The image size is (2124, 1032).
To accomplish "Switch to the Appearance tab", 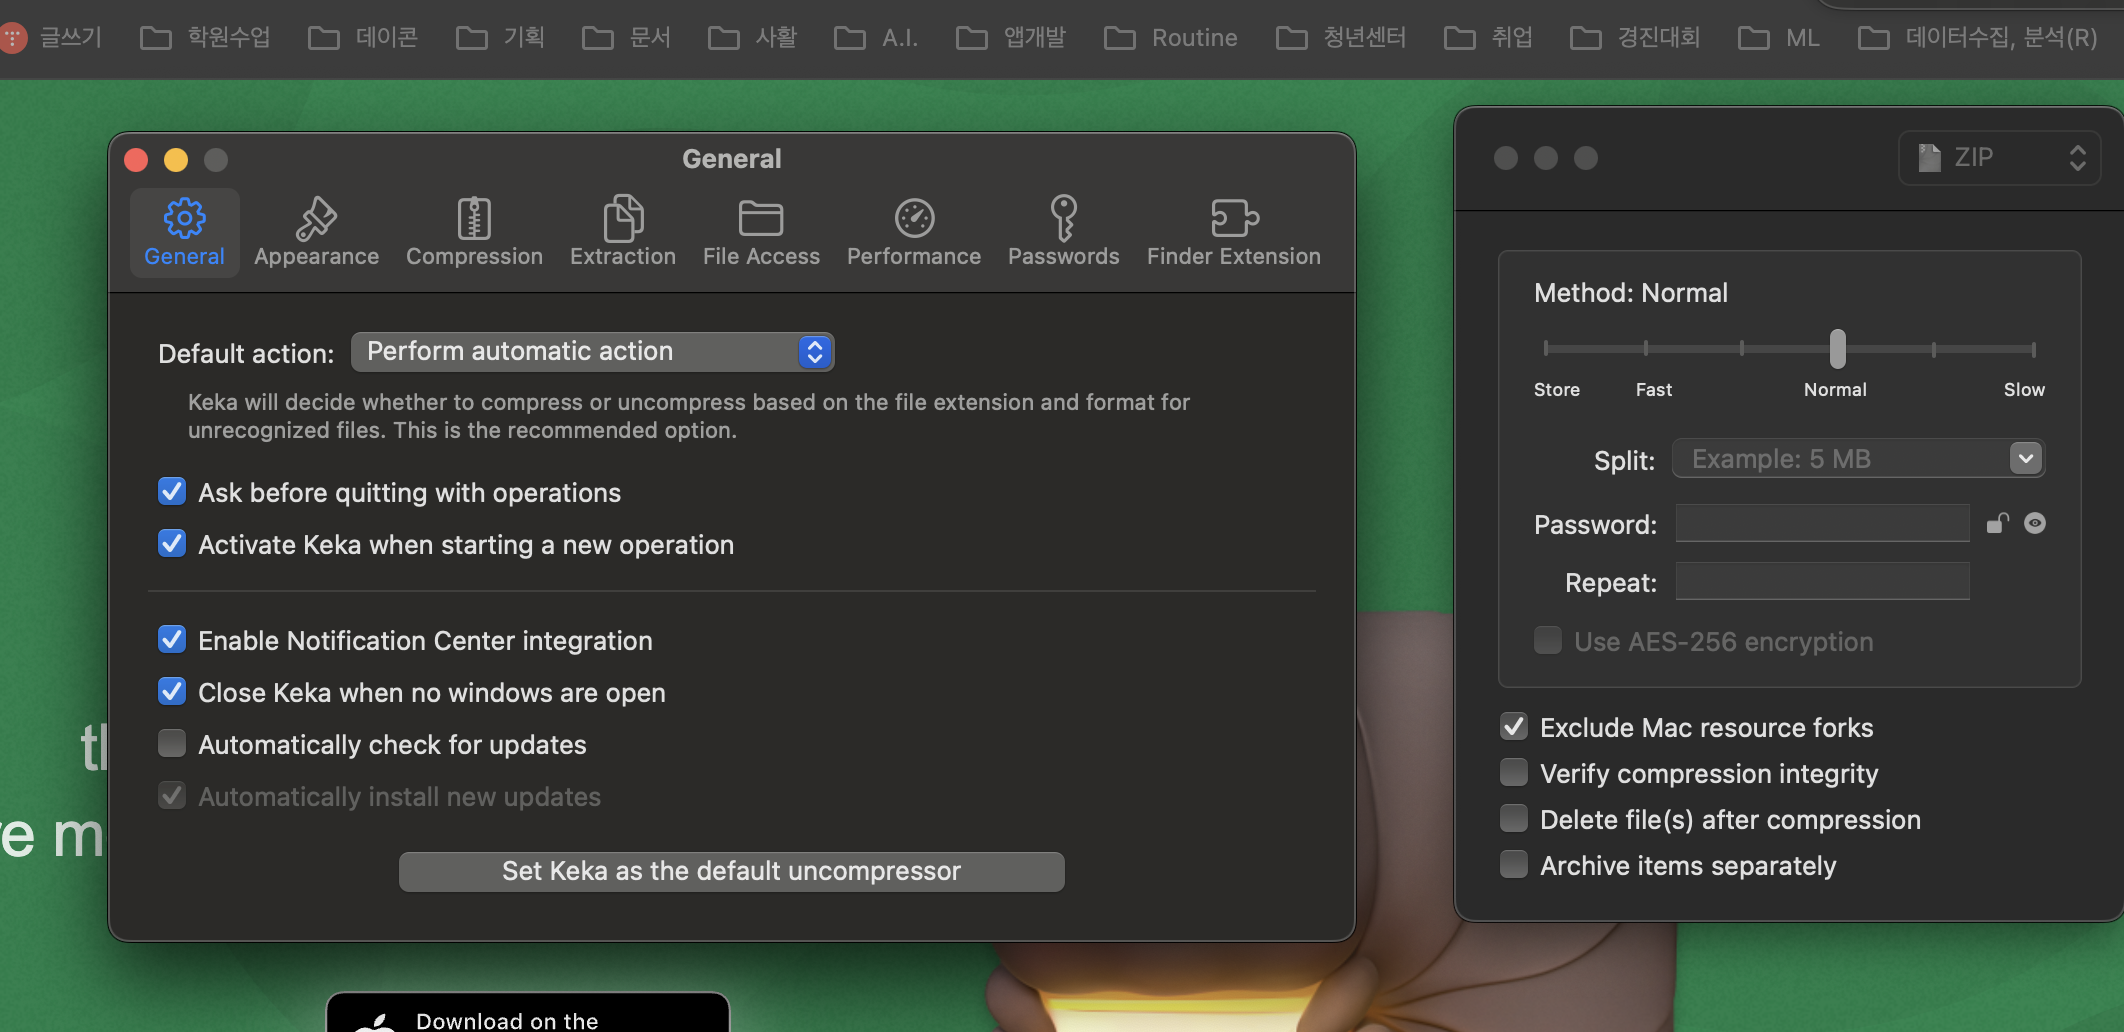I will (x=316, y=232).
